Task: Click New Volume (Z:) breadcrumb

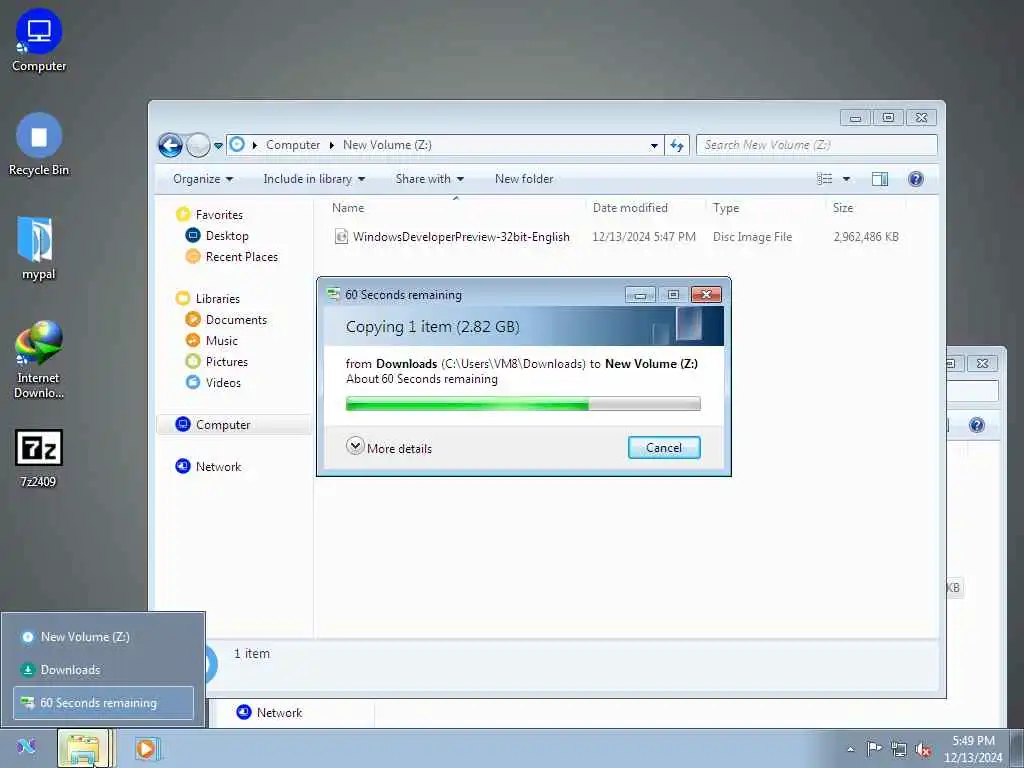Action: [387, 145]
